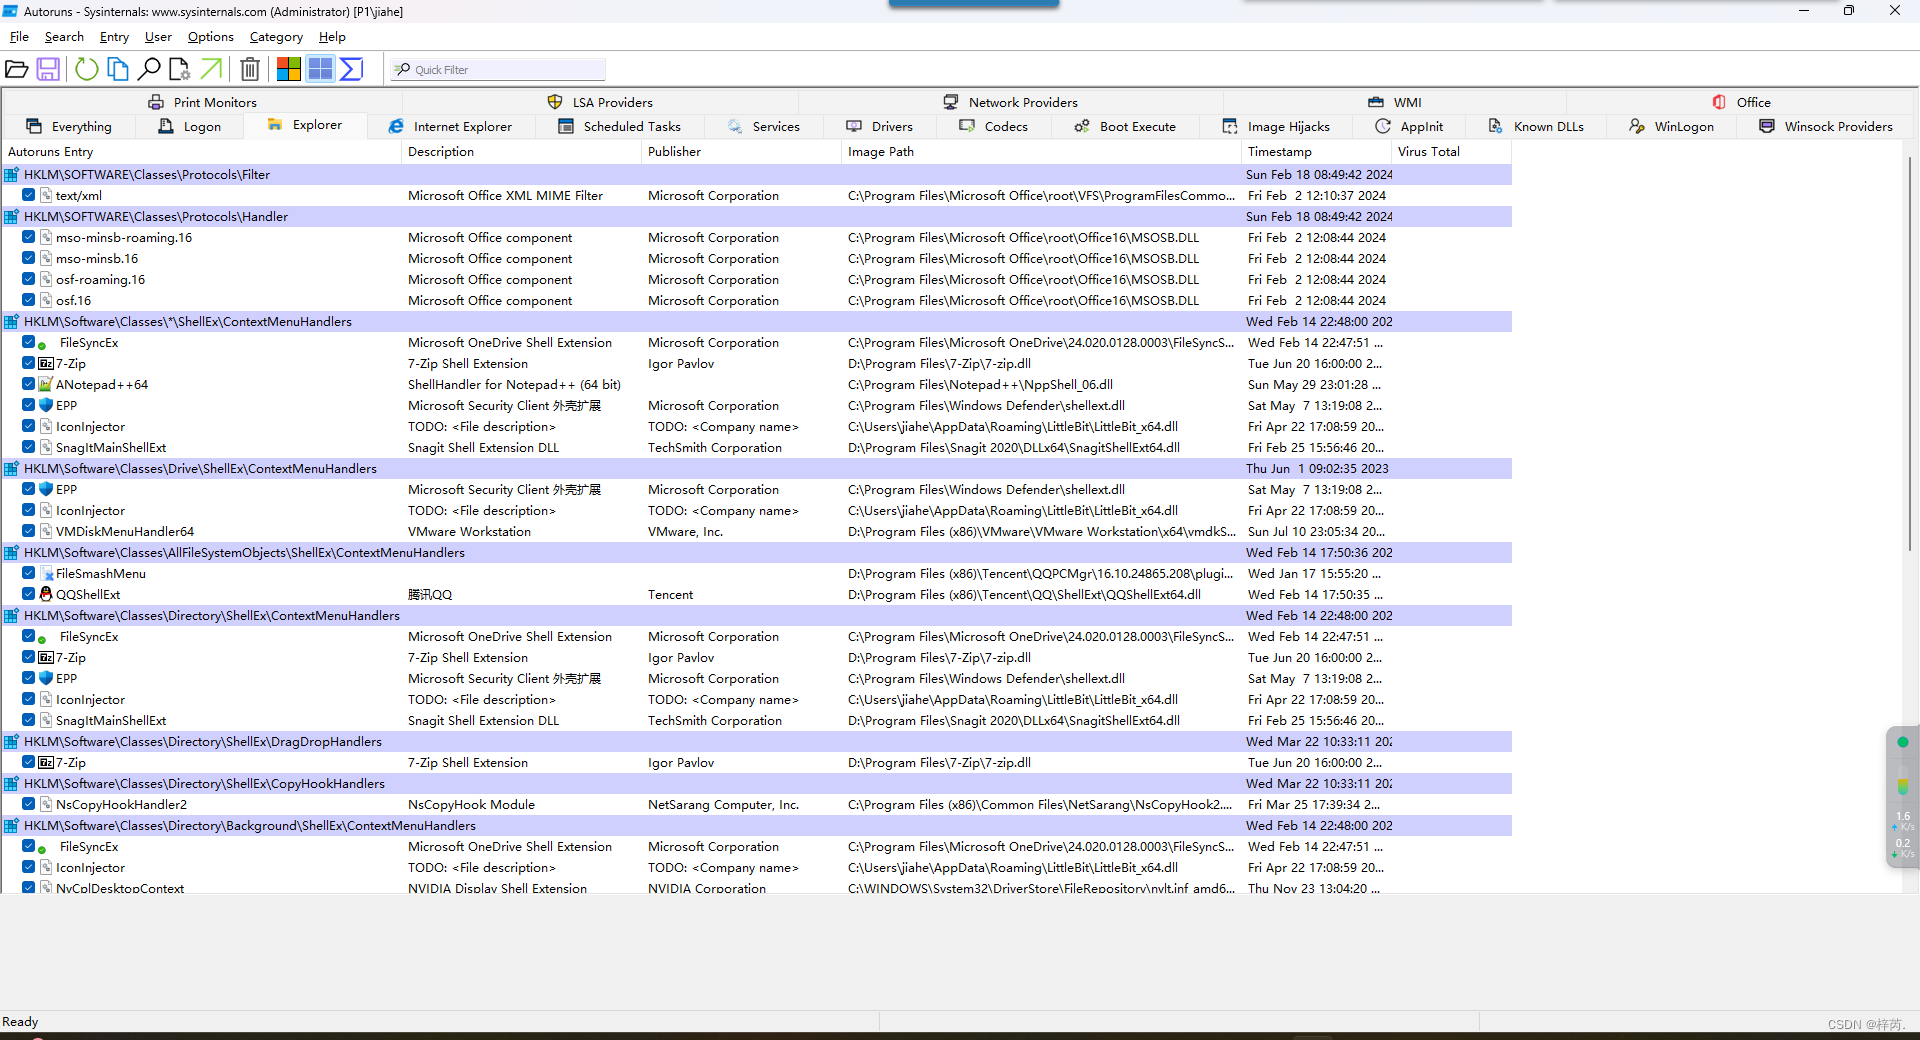Uncheck the mso-minsb-roaming.16 checkbox
Viewport: 1920px width, 1040px height.
[29, 237]
